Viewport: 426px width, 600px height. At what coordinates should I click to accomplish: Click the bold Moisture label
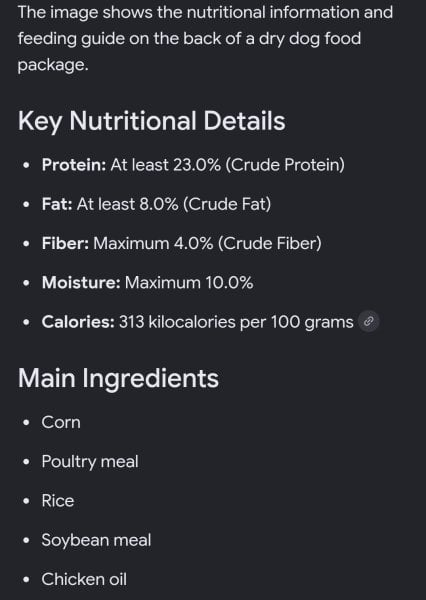(81, 283)
